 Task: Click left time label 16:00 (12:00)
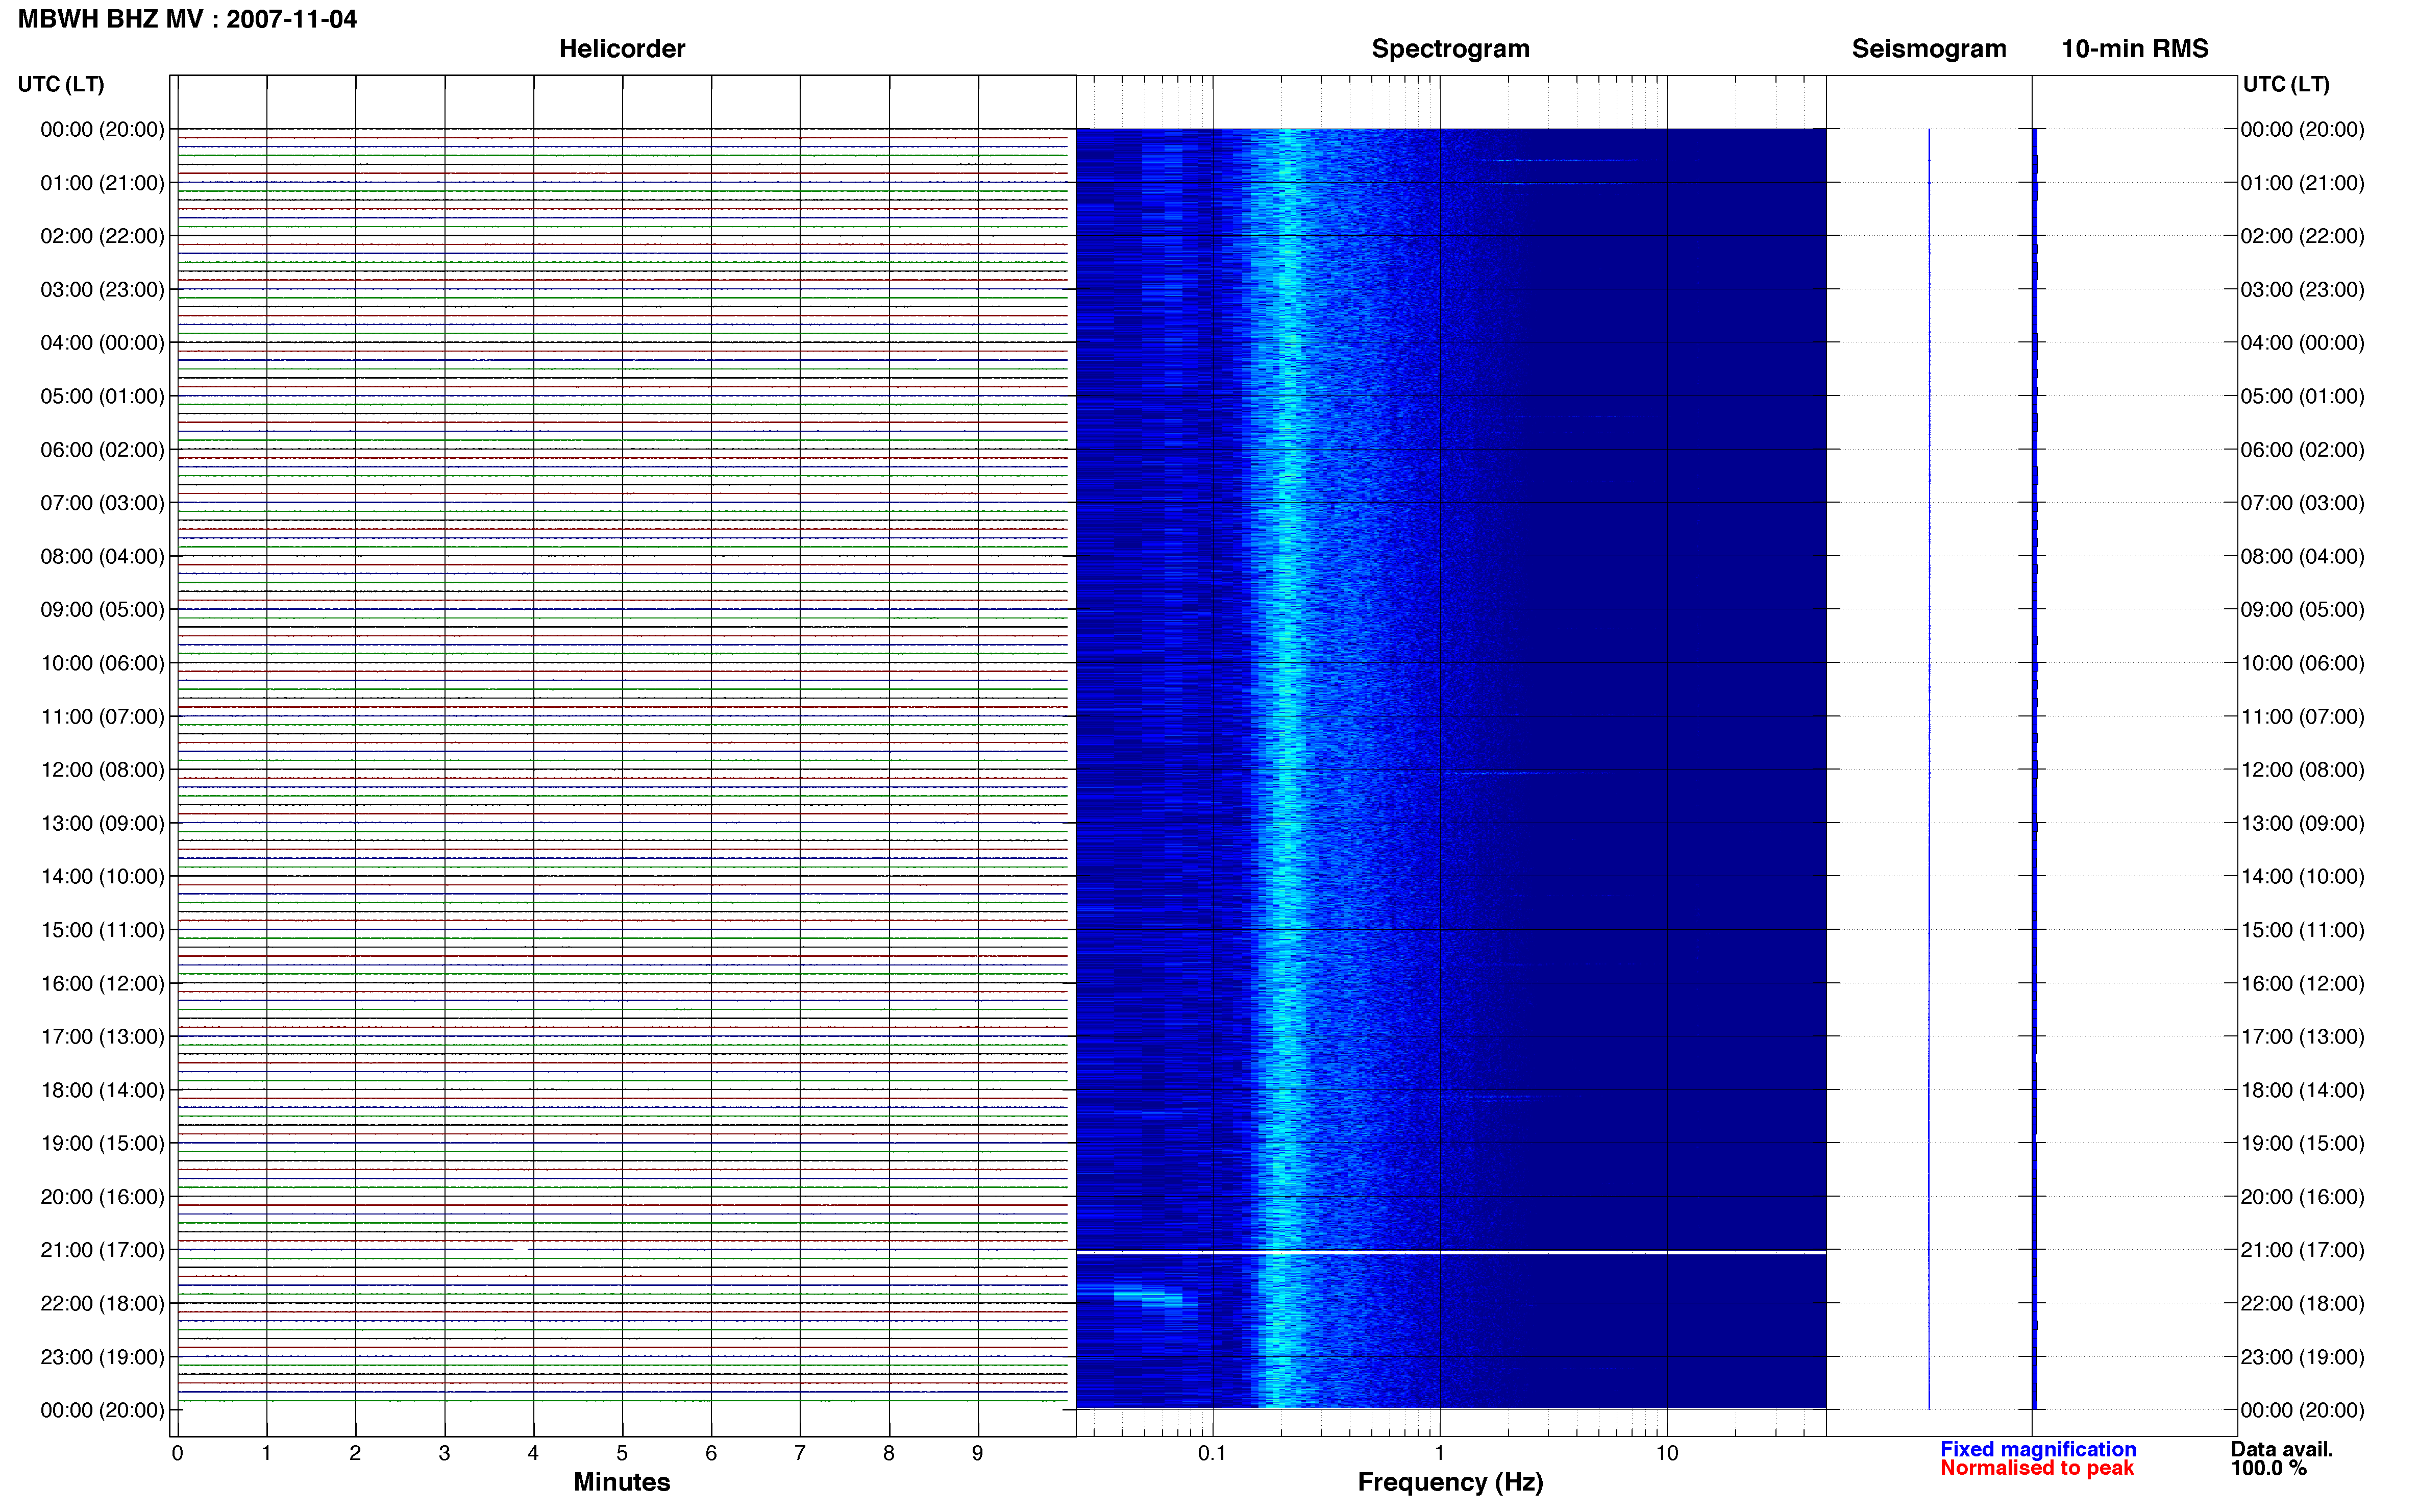click(x=102, y=983)
